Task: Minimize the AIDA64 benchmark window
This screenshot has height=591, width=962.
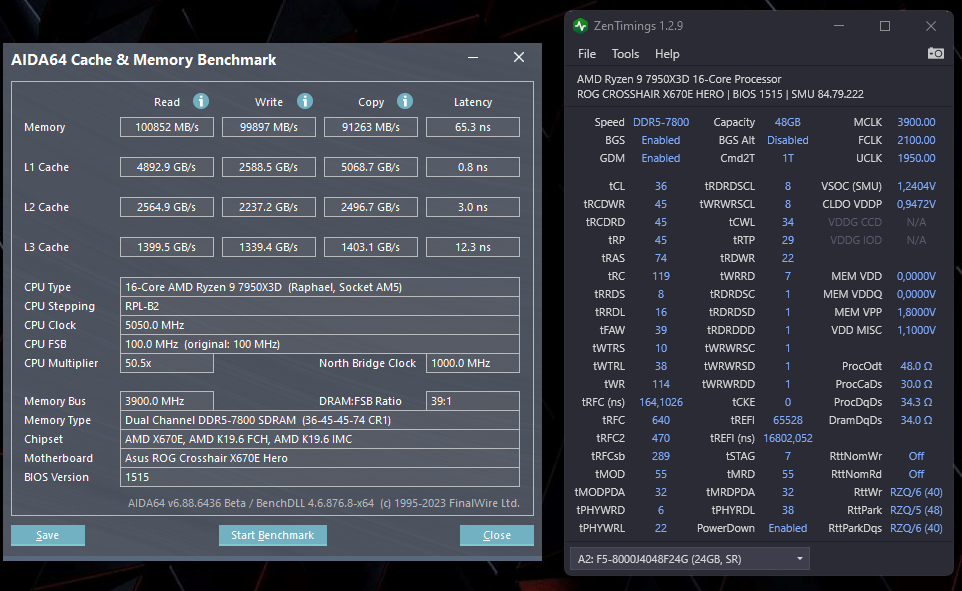Action: [x=473, y=57]
